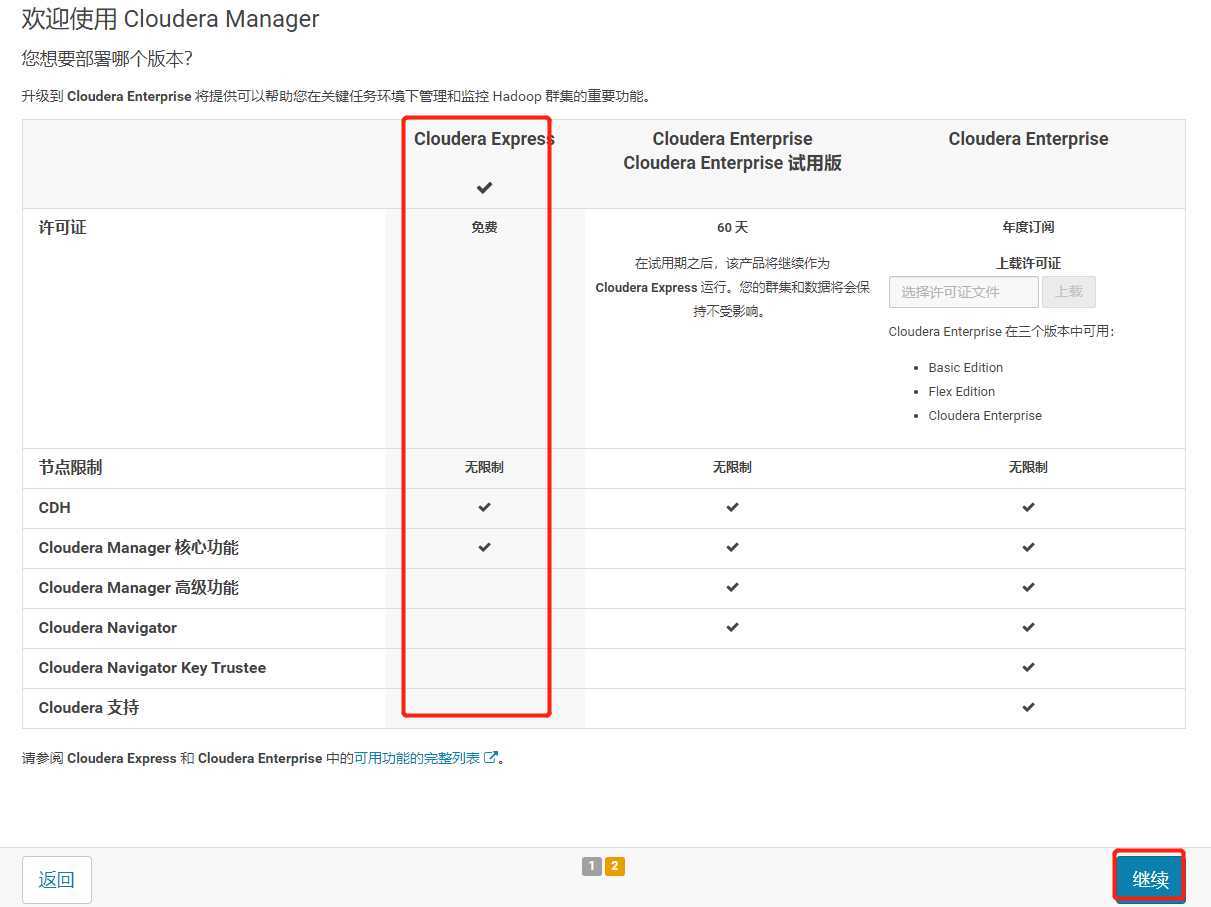The width and height of the screenshot is (1211, 907).
Task: Click the 欢迎使用 Cloudera Manager heading
Action: [171, 19]
